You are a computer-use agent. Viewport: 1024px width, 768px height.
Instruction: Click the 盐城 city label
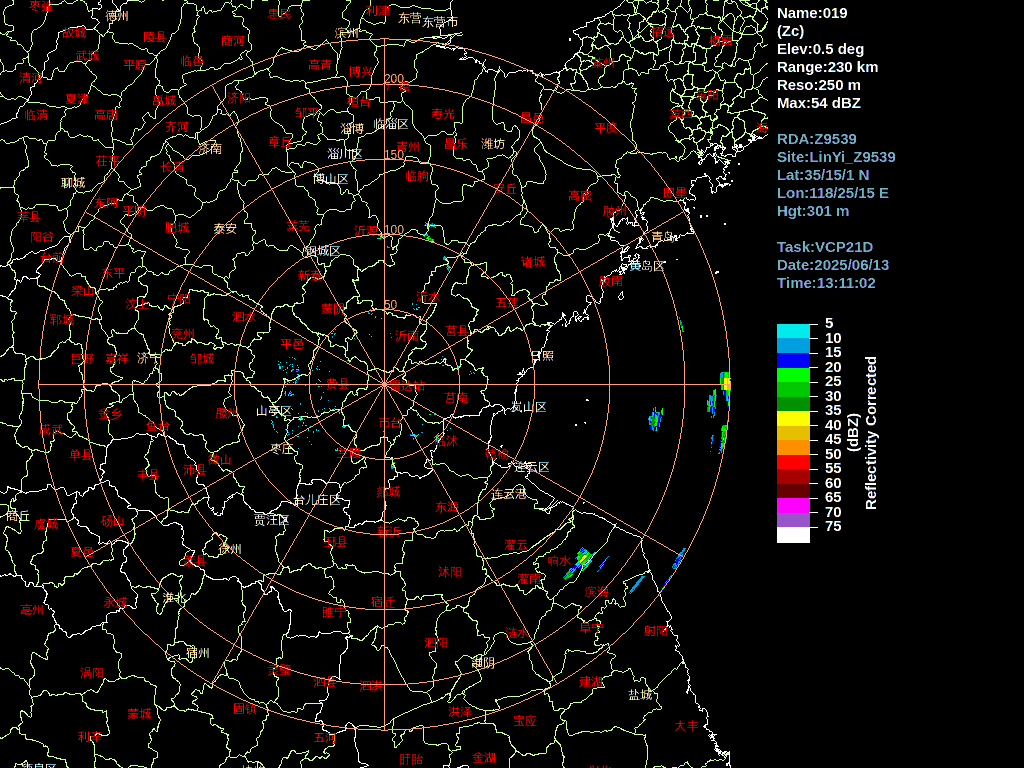641,695
